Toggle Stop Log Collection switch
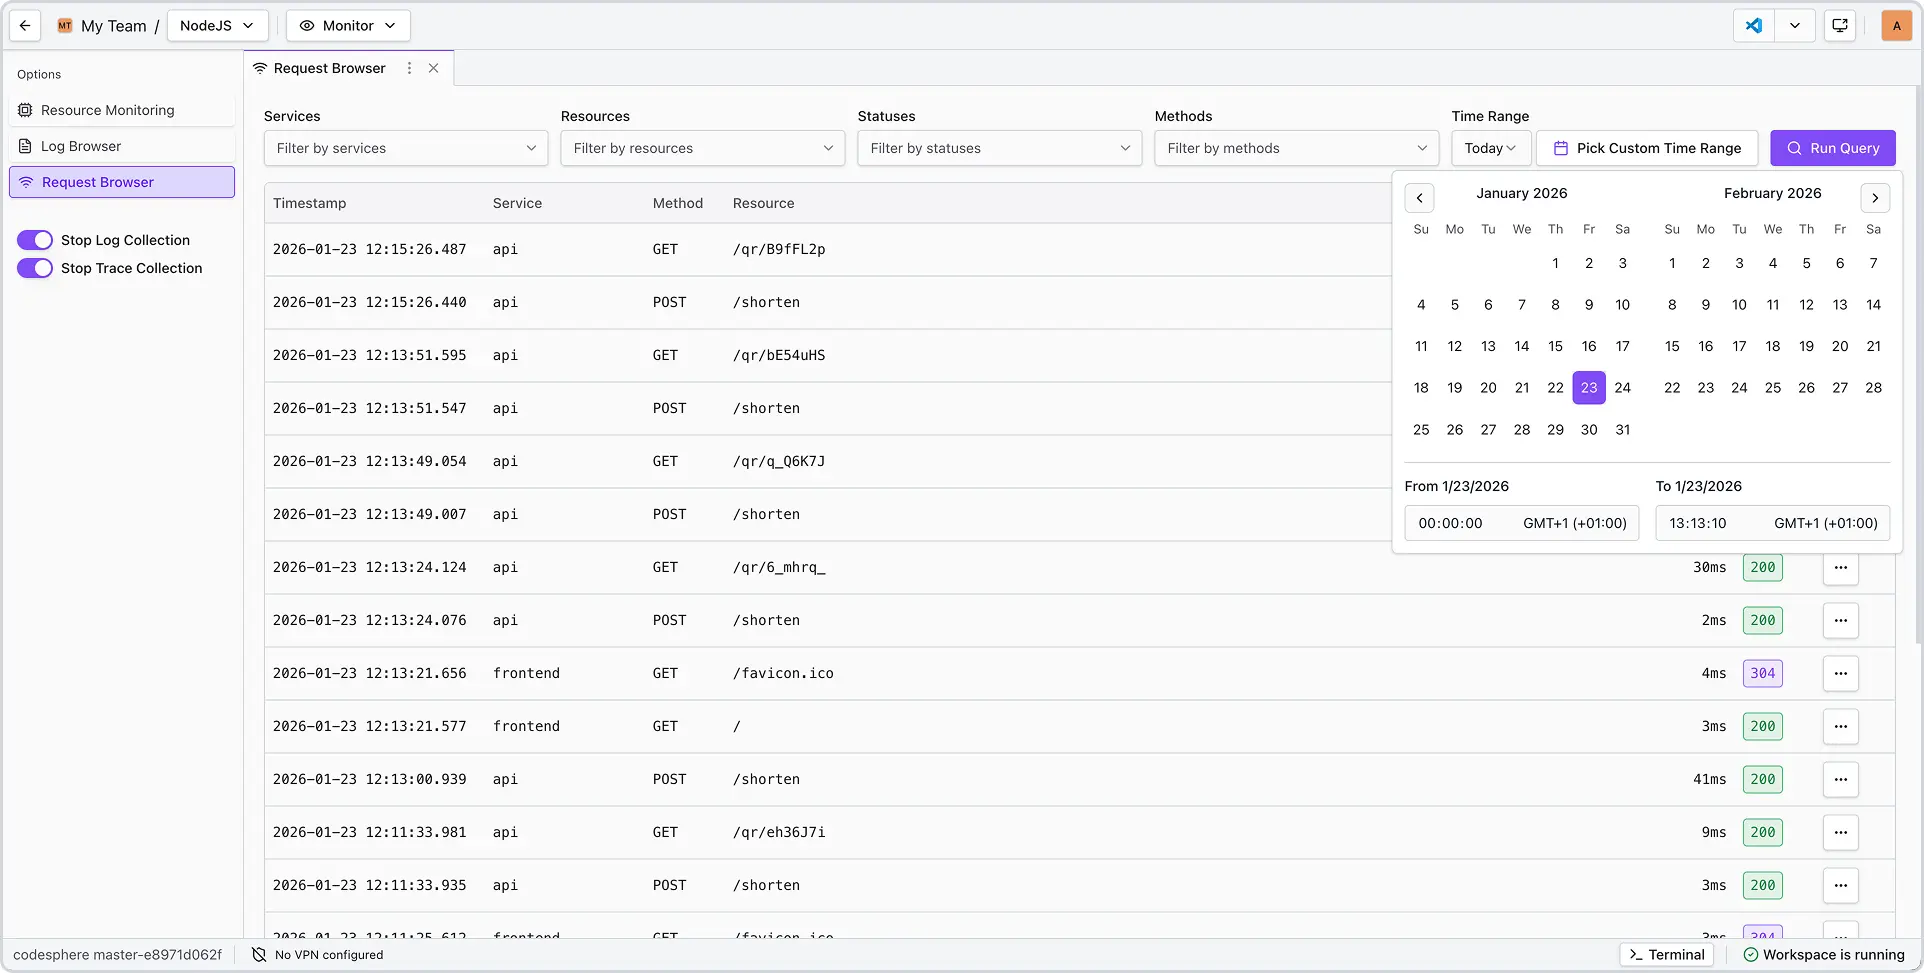 pos(35,240)
